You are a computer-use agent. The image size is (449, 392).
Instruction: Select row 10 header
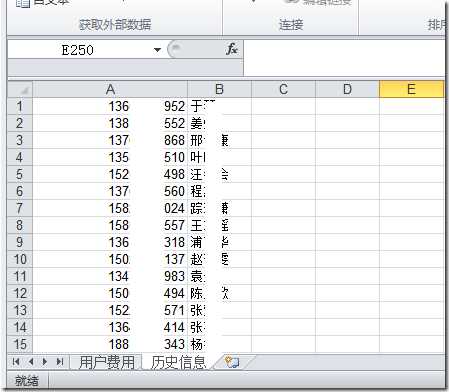tap(20, 259)
